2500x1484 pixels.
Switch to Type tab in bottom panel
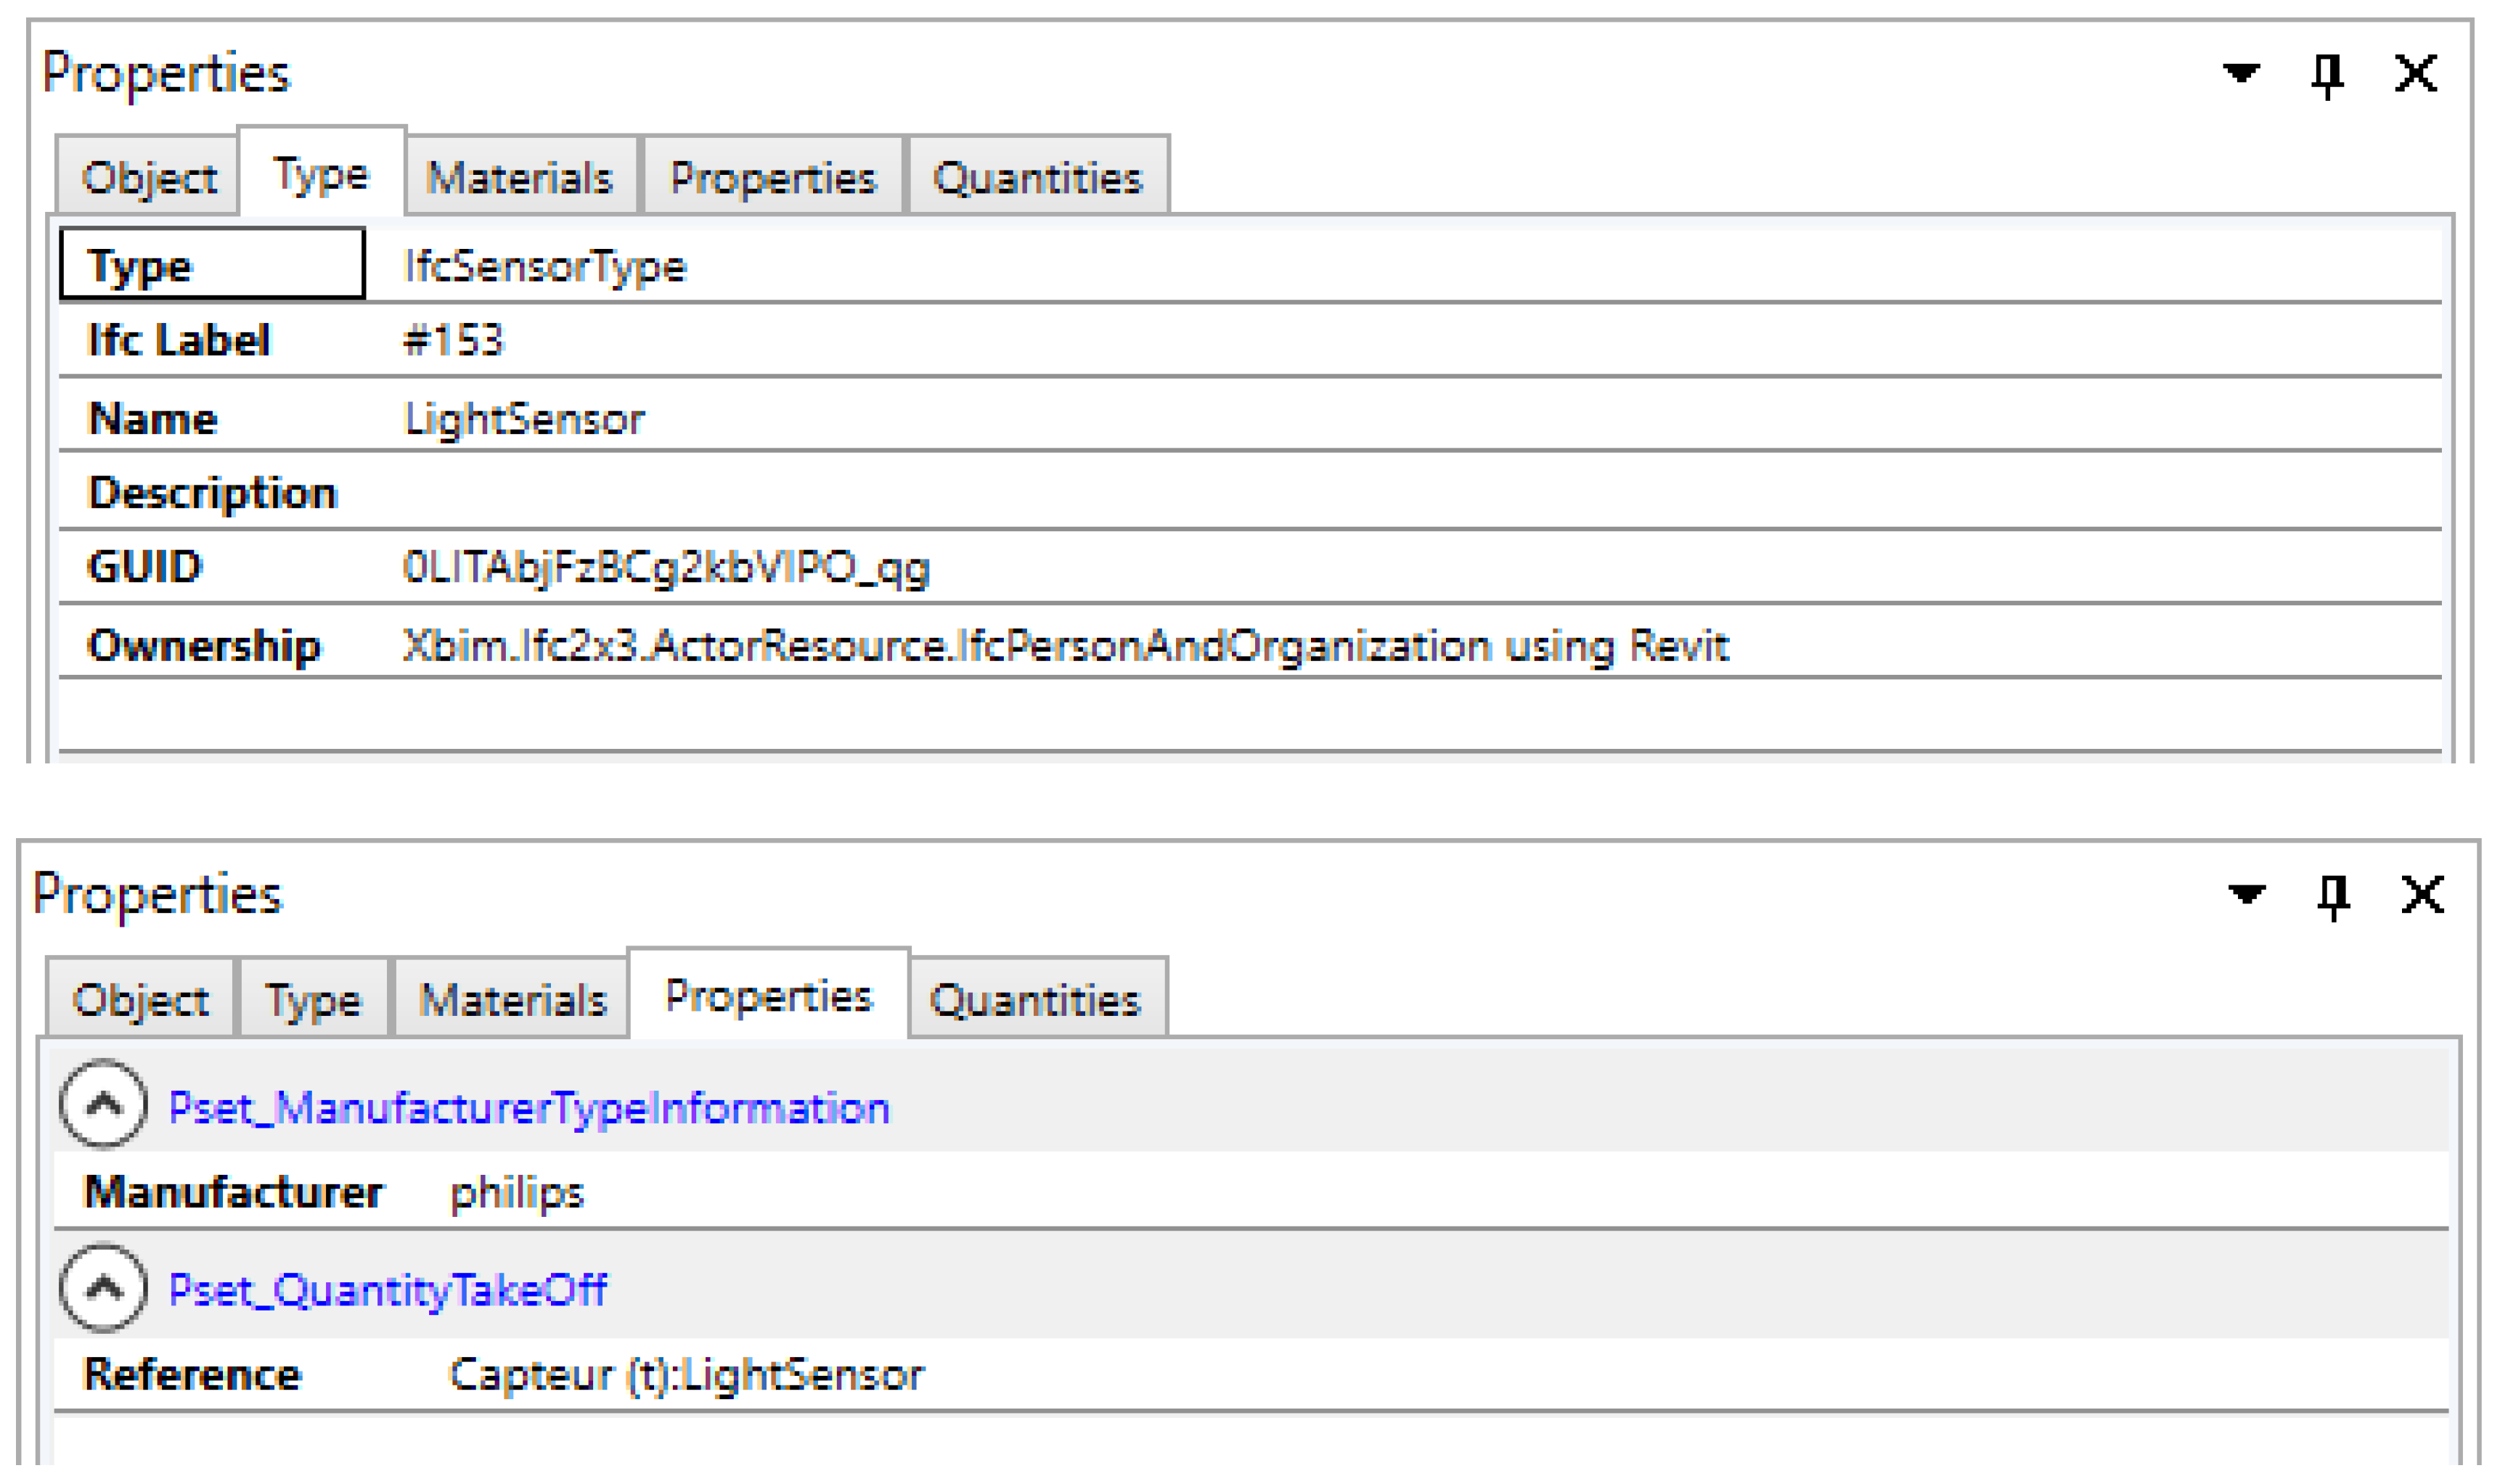[312, 1001]
